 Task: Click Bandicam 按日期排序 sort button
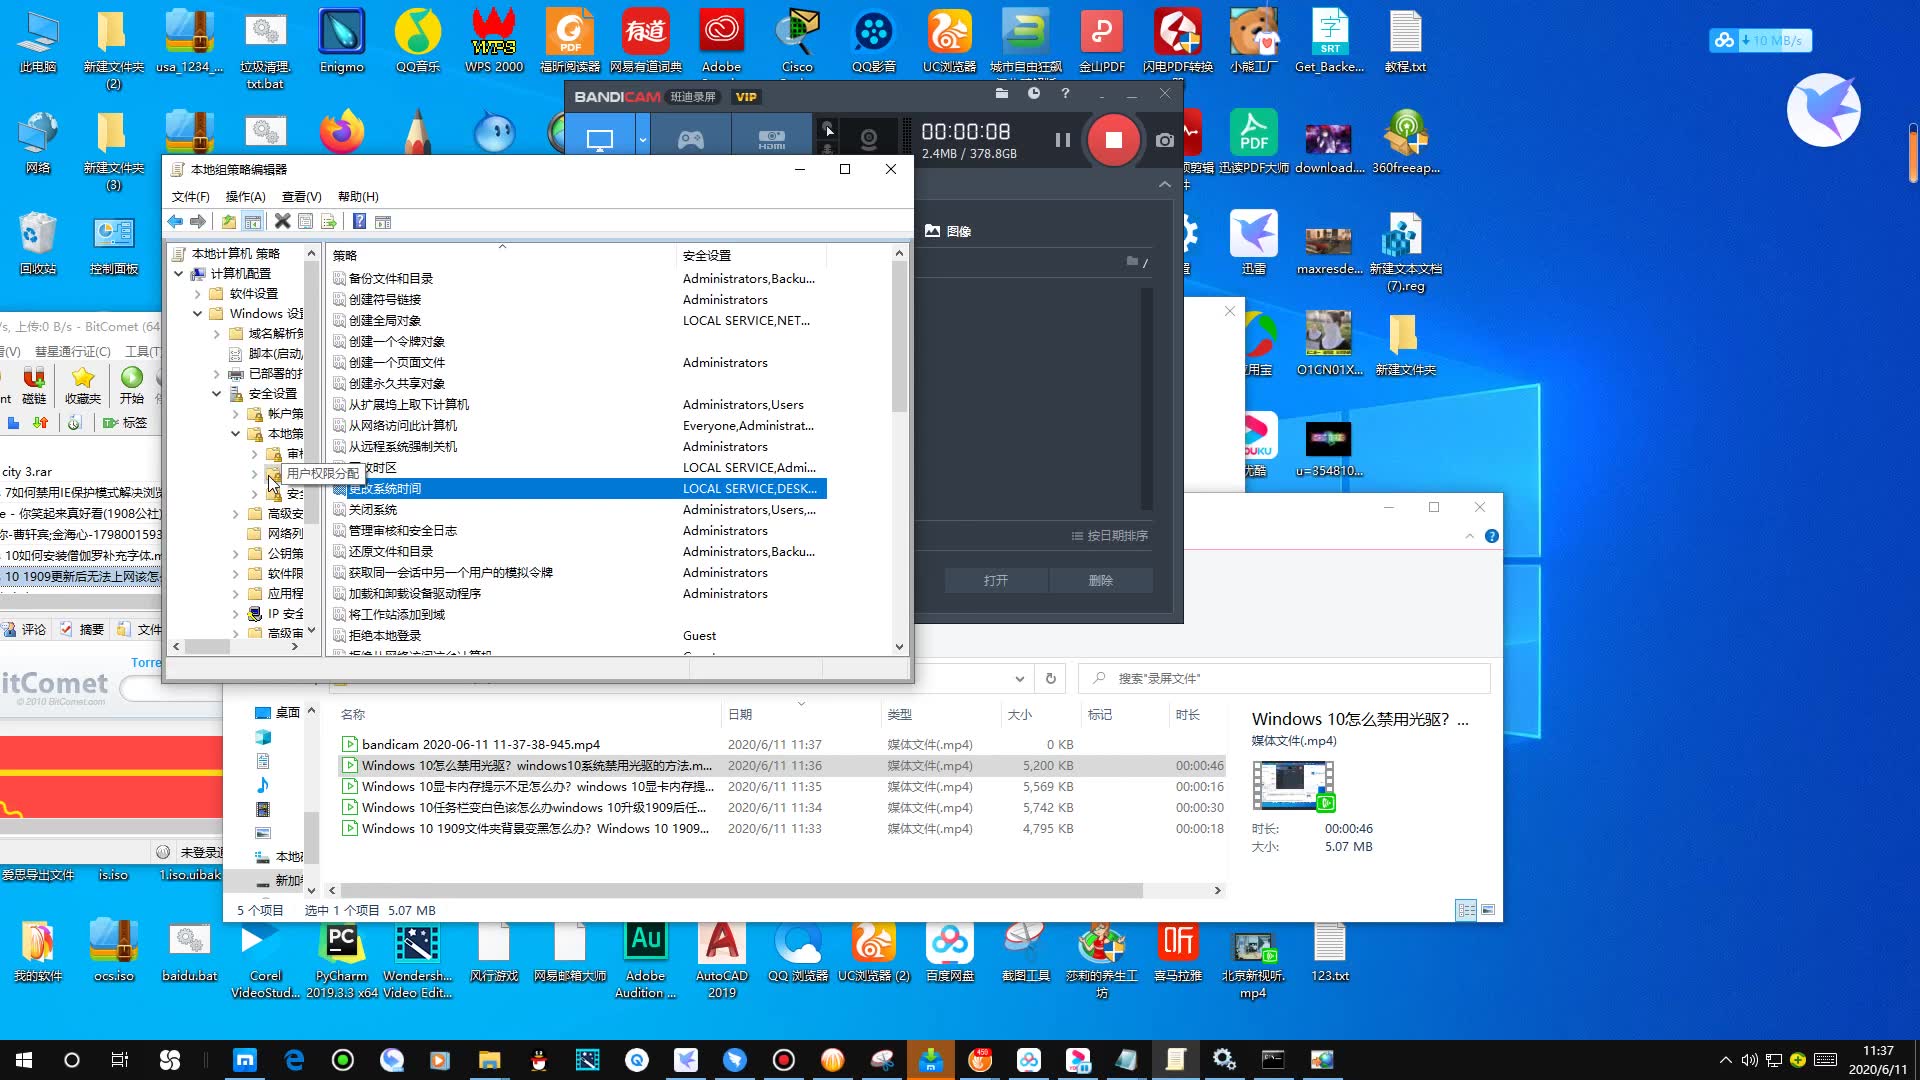click(1109, 536)
